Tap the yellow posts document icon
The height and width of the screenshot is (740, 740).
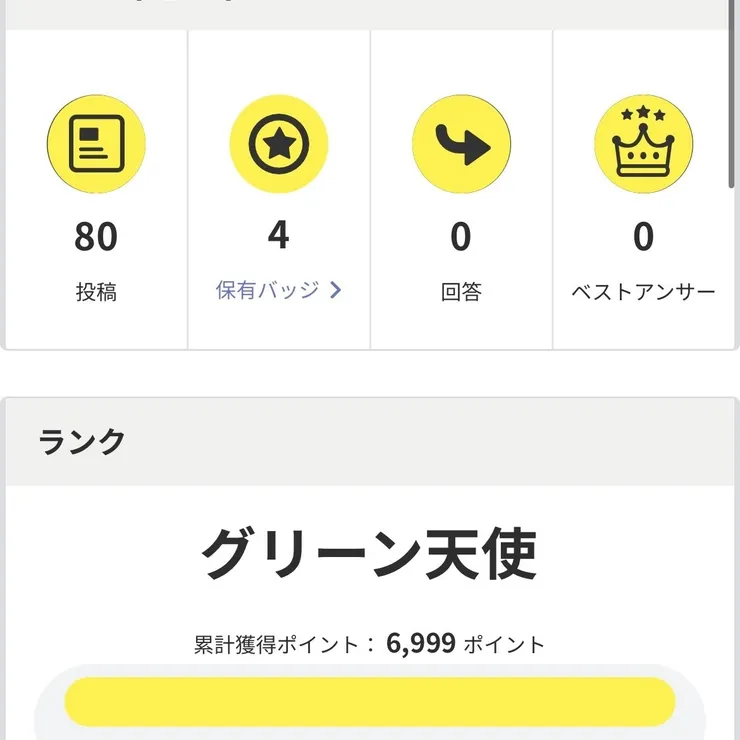pyautogui.click(x=96, y=145)
